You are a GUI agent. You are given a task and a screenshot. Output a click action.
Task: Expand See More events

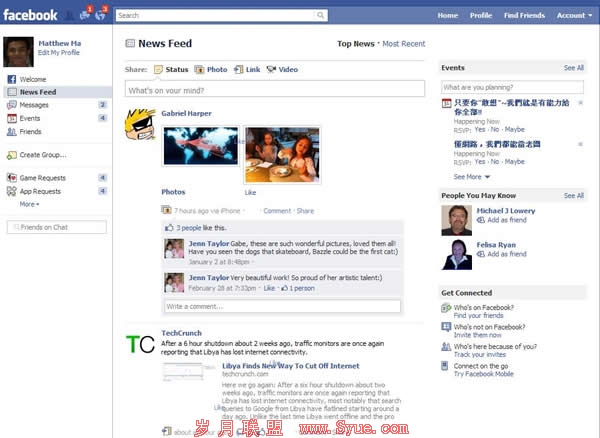click(471, 177)
